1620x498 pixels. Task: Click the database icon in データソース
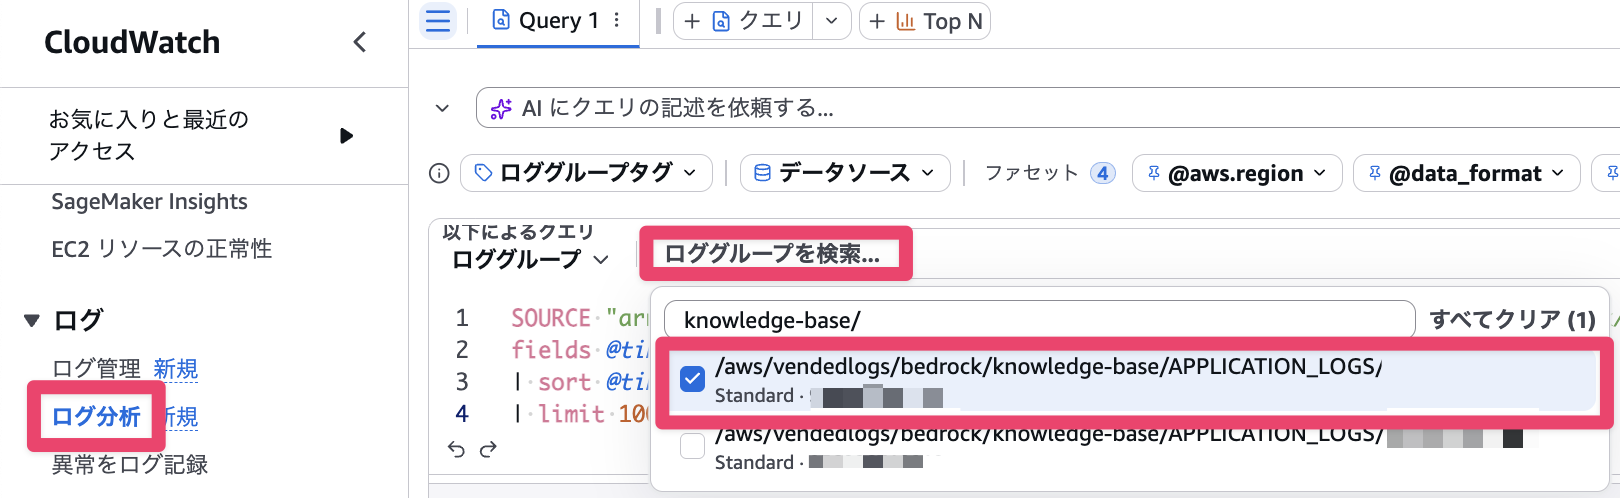point(762,173)
